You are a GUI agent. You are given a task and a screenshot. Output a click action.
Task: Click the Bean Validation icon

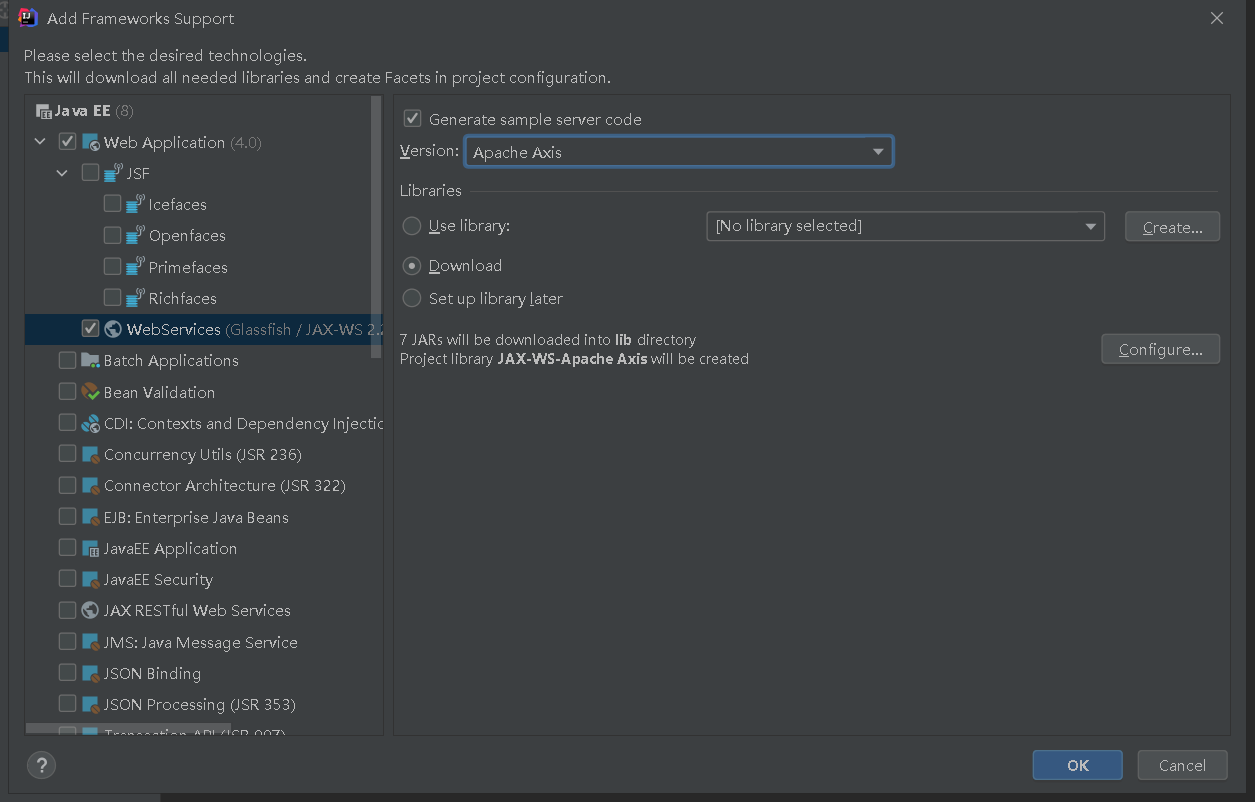(x=91, y=392)
